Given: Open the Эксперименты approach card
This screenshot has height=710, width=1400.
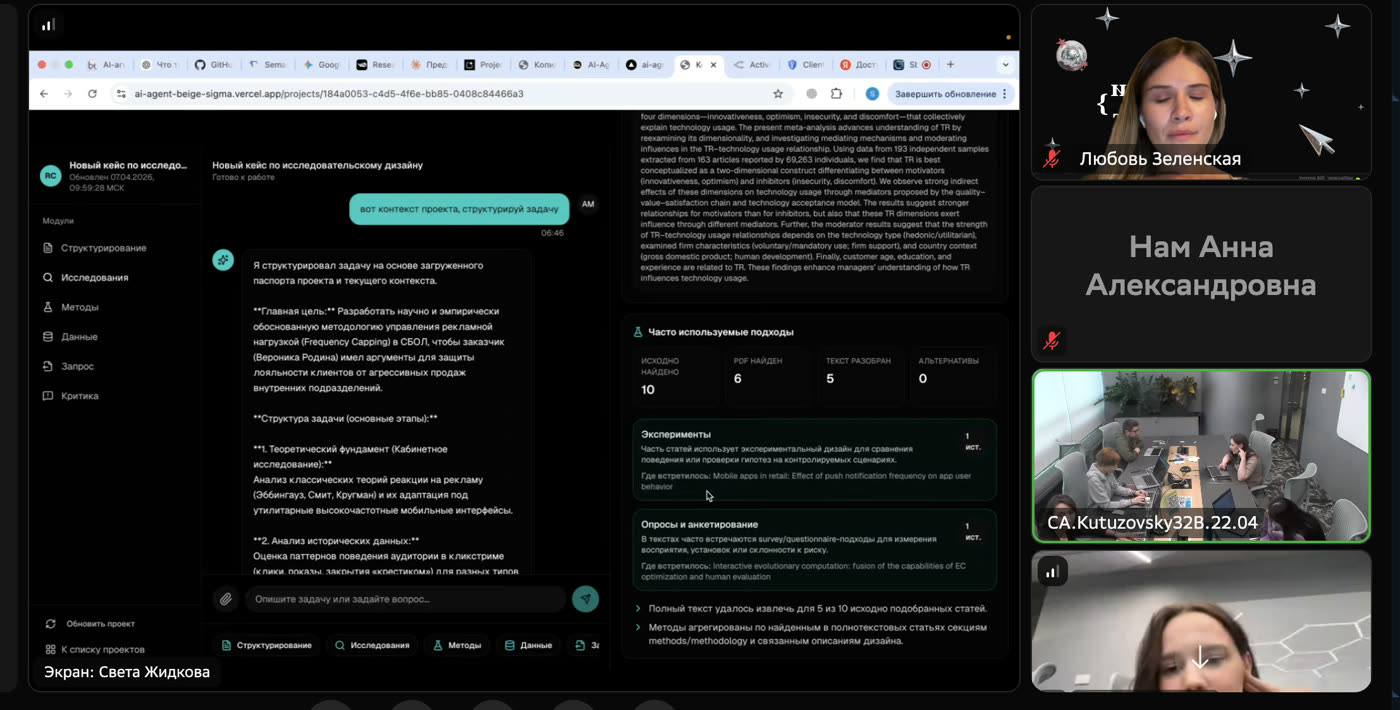Looking at the screenshot, I should tap(815, 460).
